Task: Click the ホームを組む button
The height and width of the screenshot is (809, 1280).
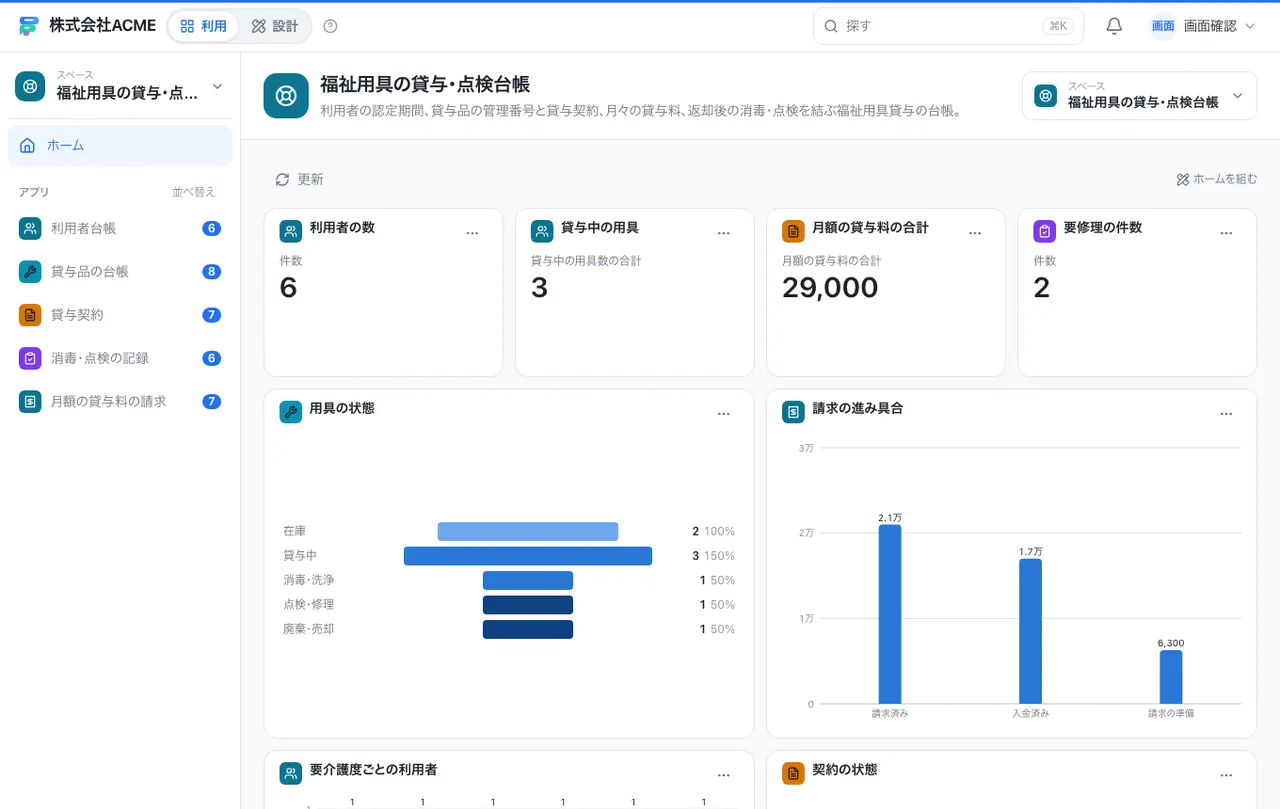Action: 1217,180
